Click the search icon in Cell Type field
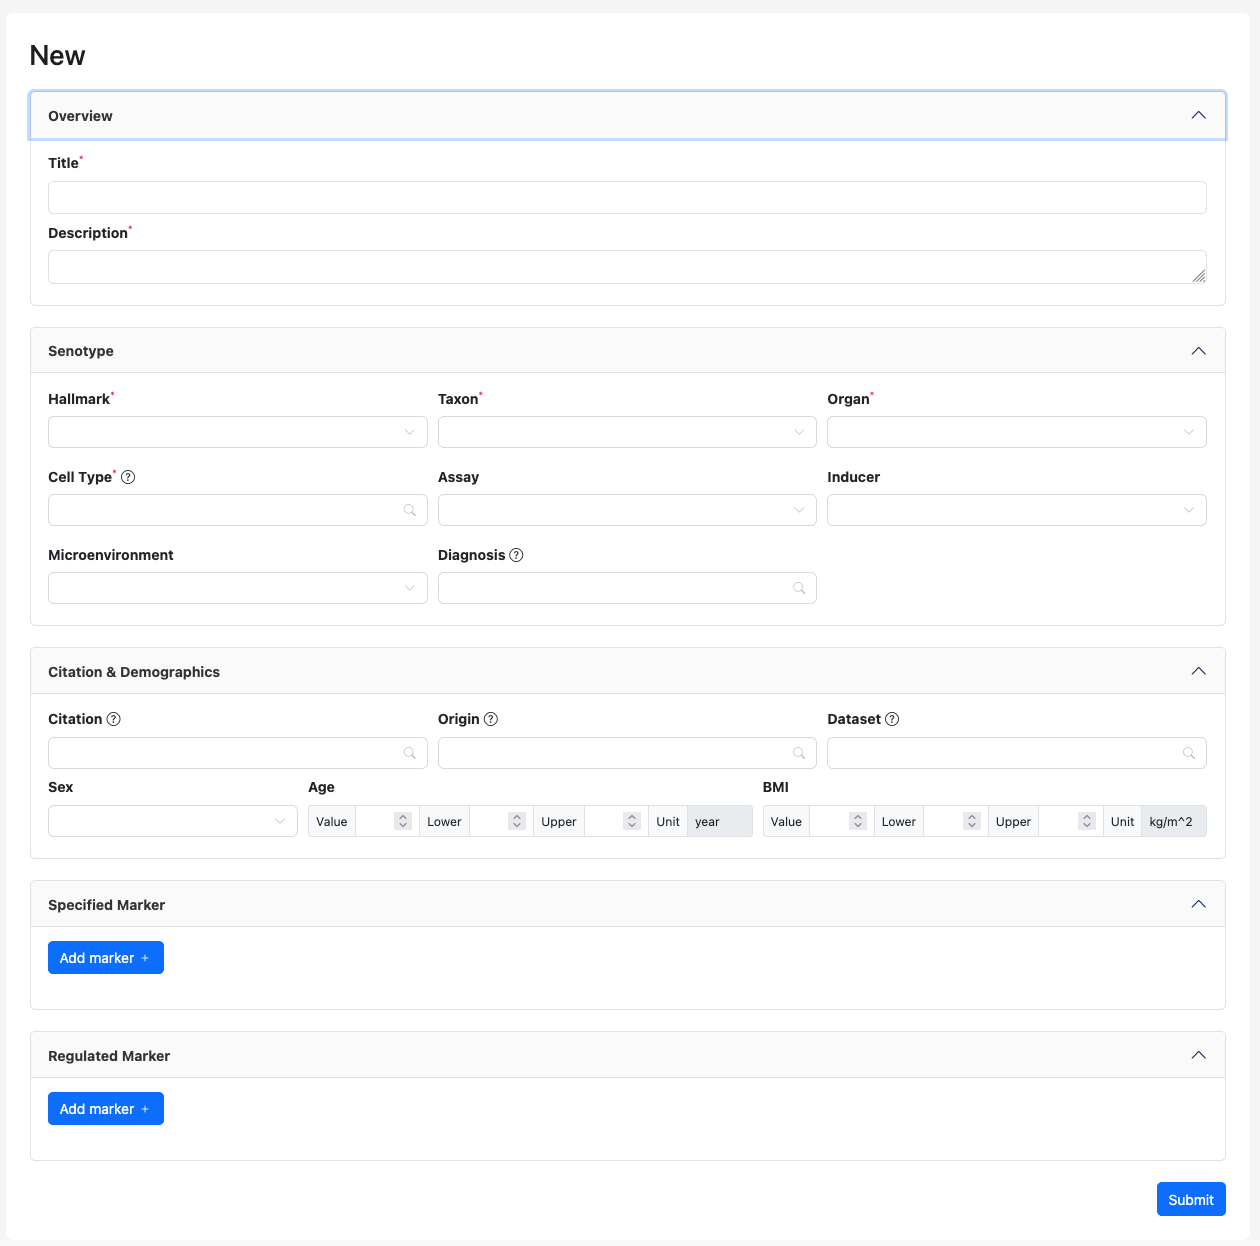This screenshot has width=1260, height=1246. pos(409,510)
